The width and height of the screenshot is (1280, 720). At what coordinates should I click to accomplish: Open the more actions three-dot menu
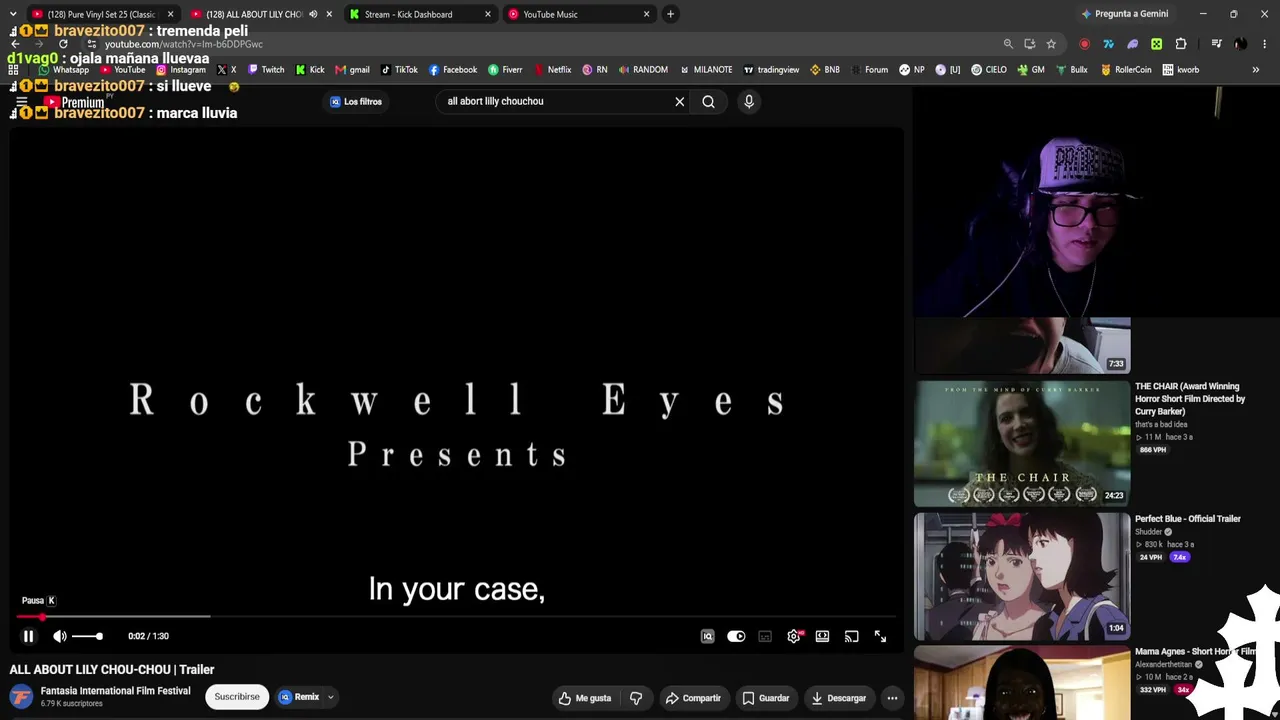[892, 698]
